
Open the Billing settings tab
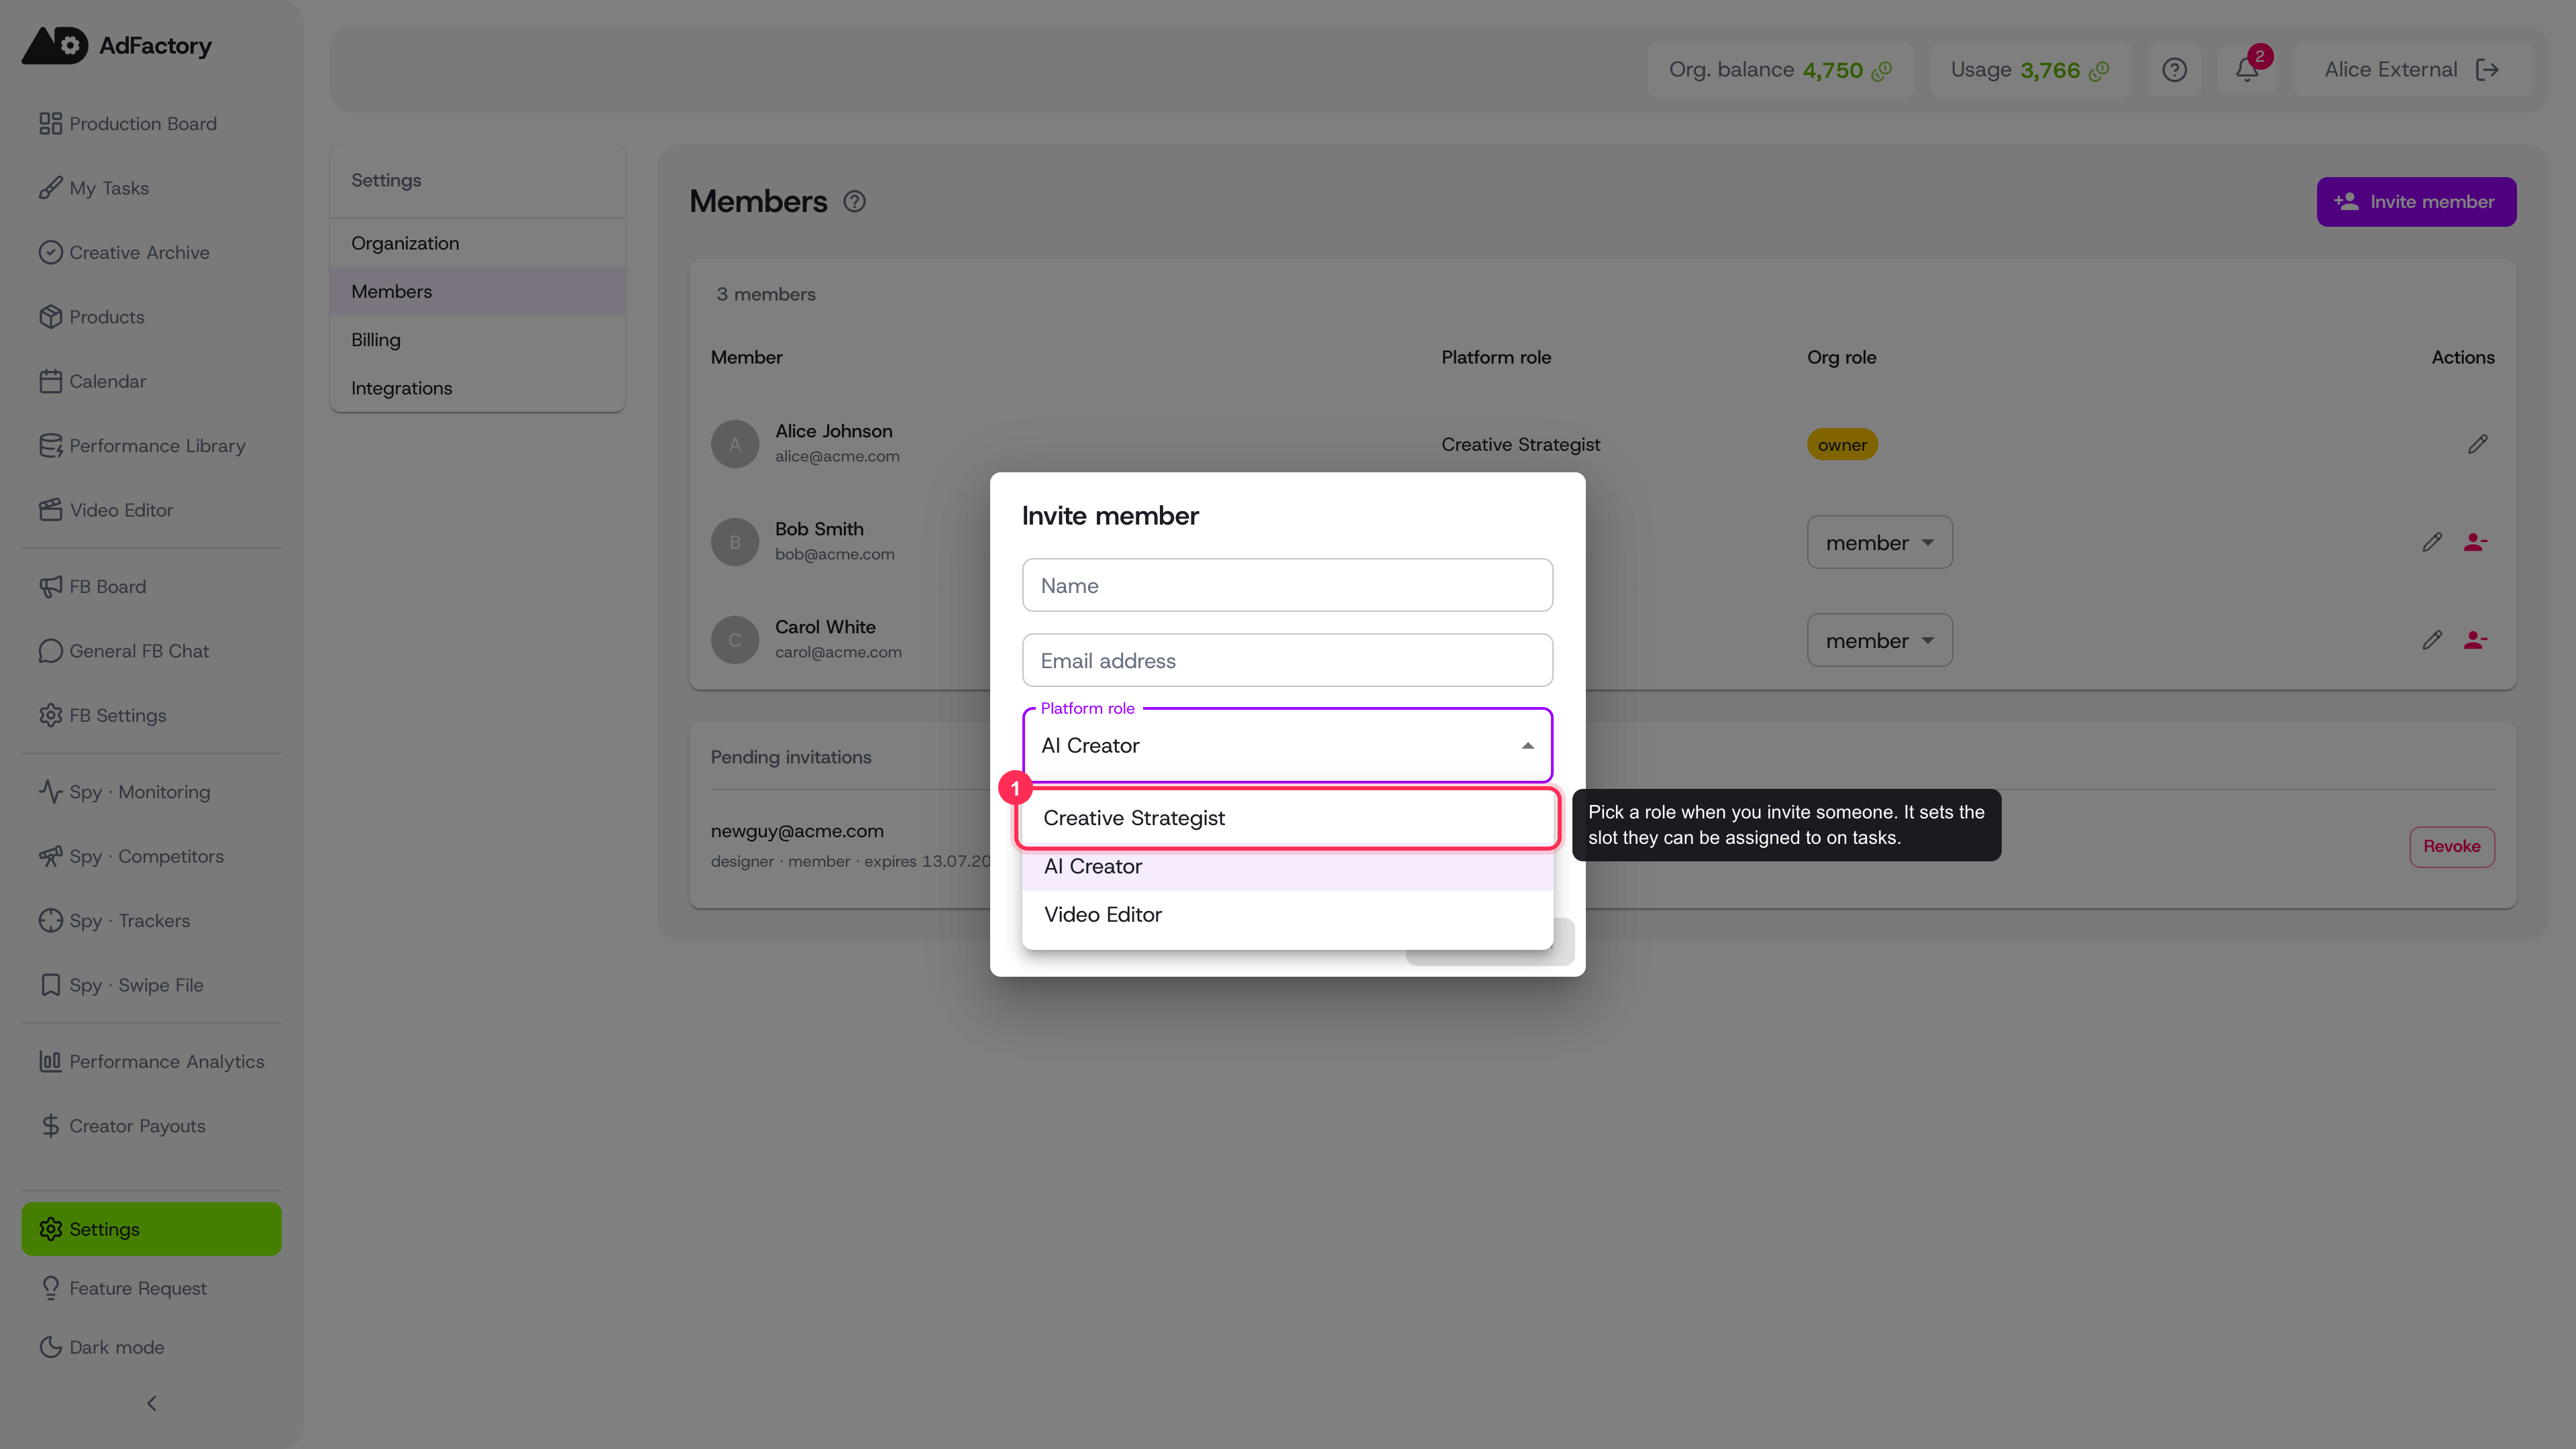pos(477,340)
